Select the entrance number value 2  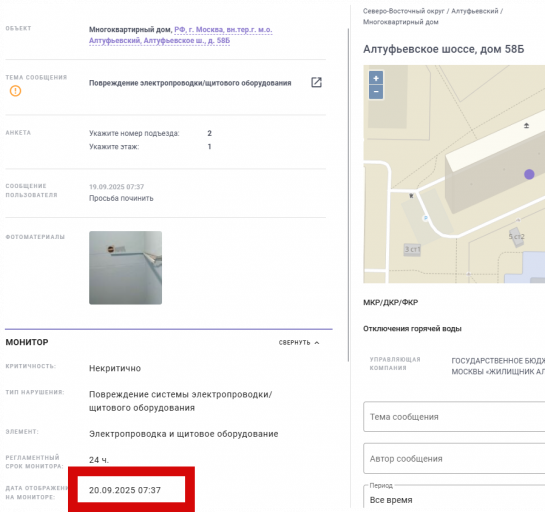click(210, 133)
